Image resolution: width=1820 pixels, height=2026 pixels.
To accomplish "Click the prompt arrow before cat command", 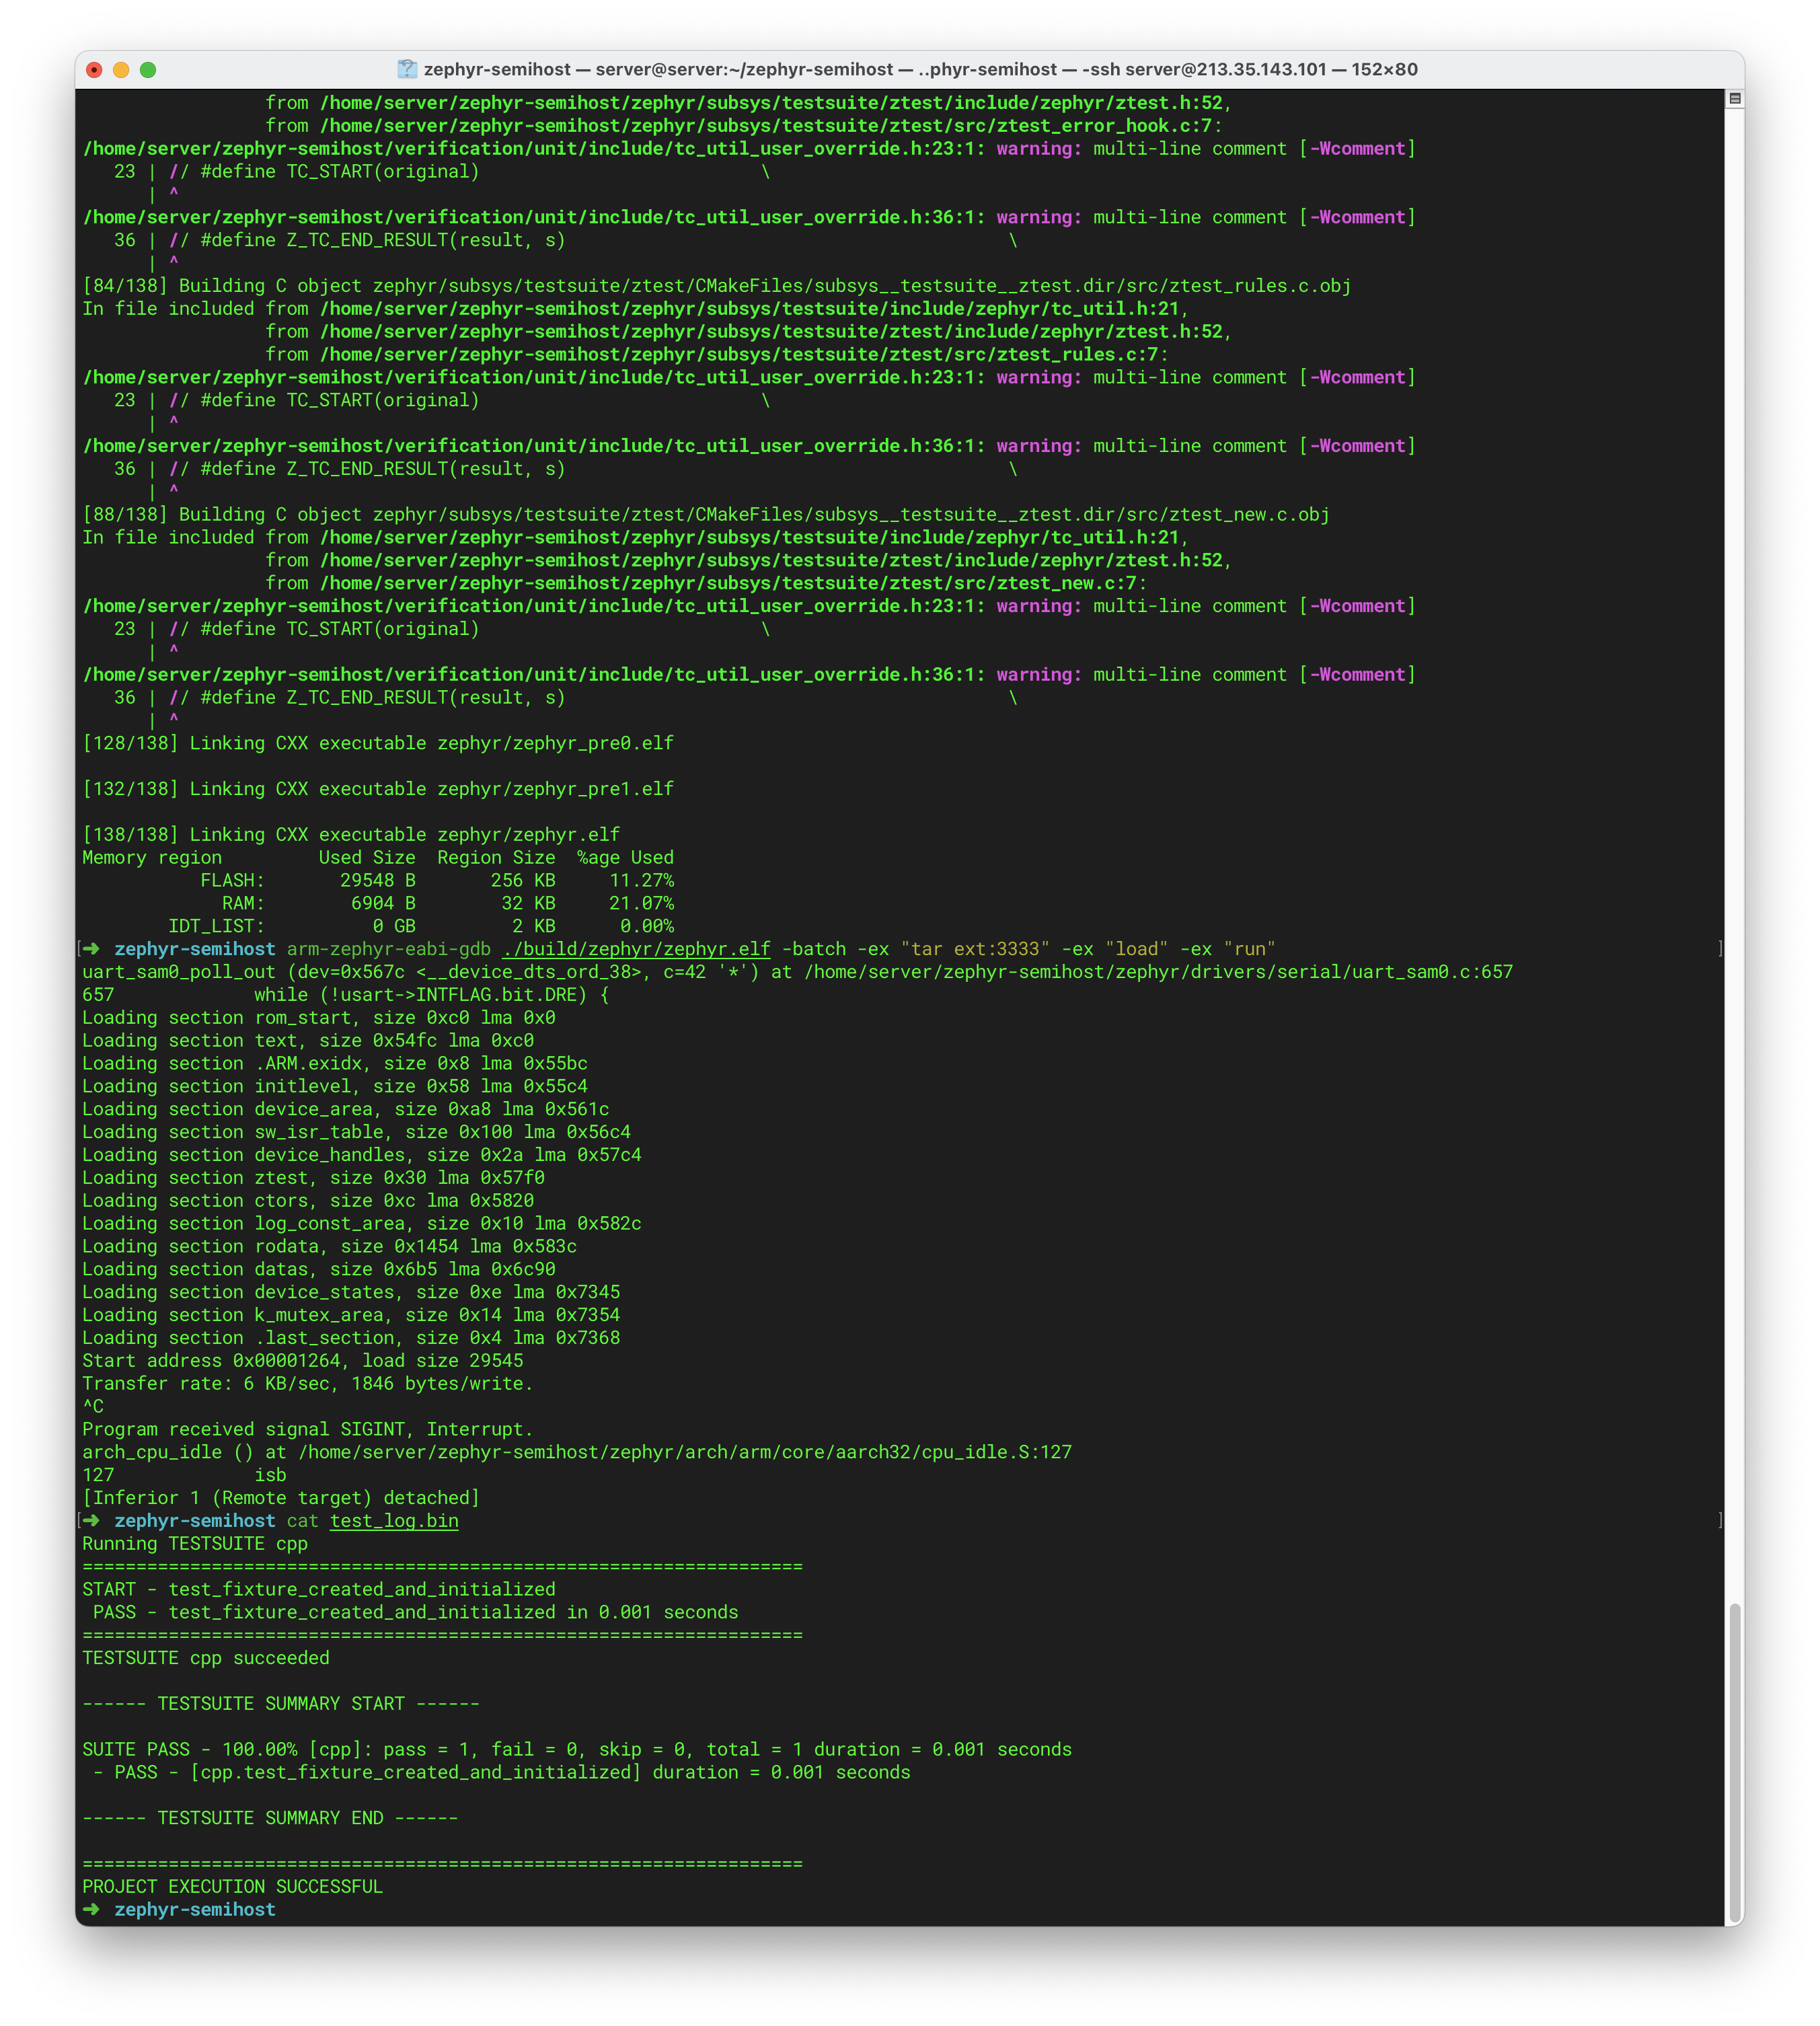I will tap(91, 1521).
